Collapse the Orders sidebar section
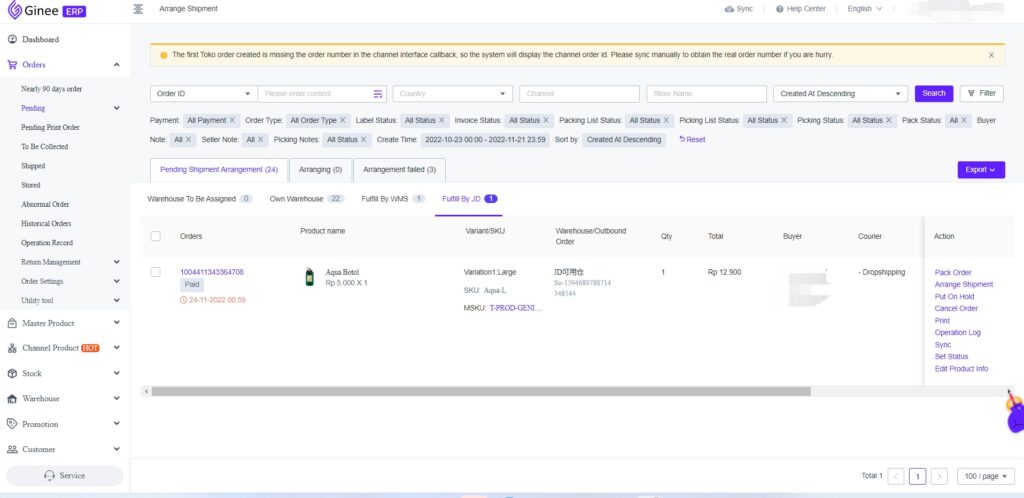This screenshot has height=498, width=1024. pyautogui.click(x=116, y=65)
